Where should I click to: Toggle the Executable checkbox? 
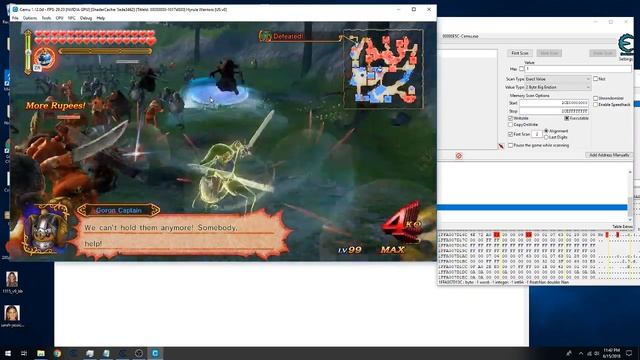pos(567,118)
